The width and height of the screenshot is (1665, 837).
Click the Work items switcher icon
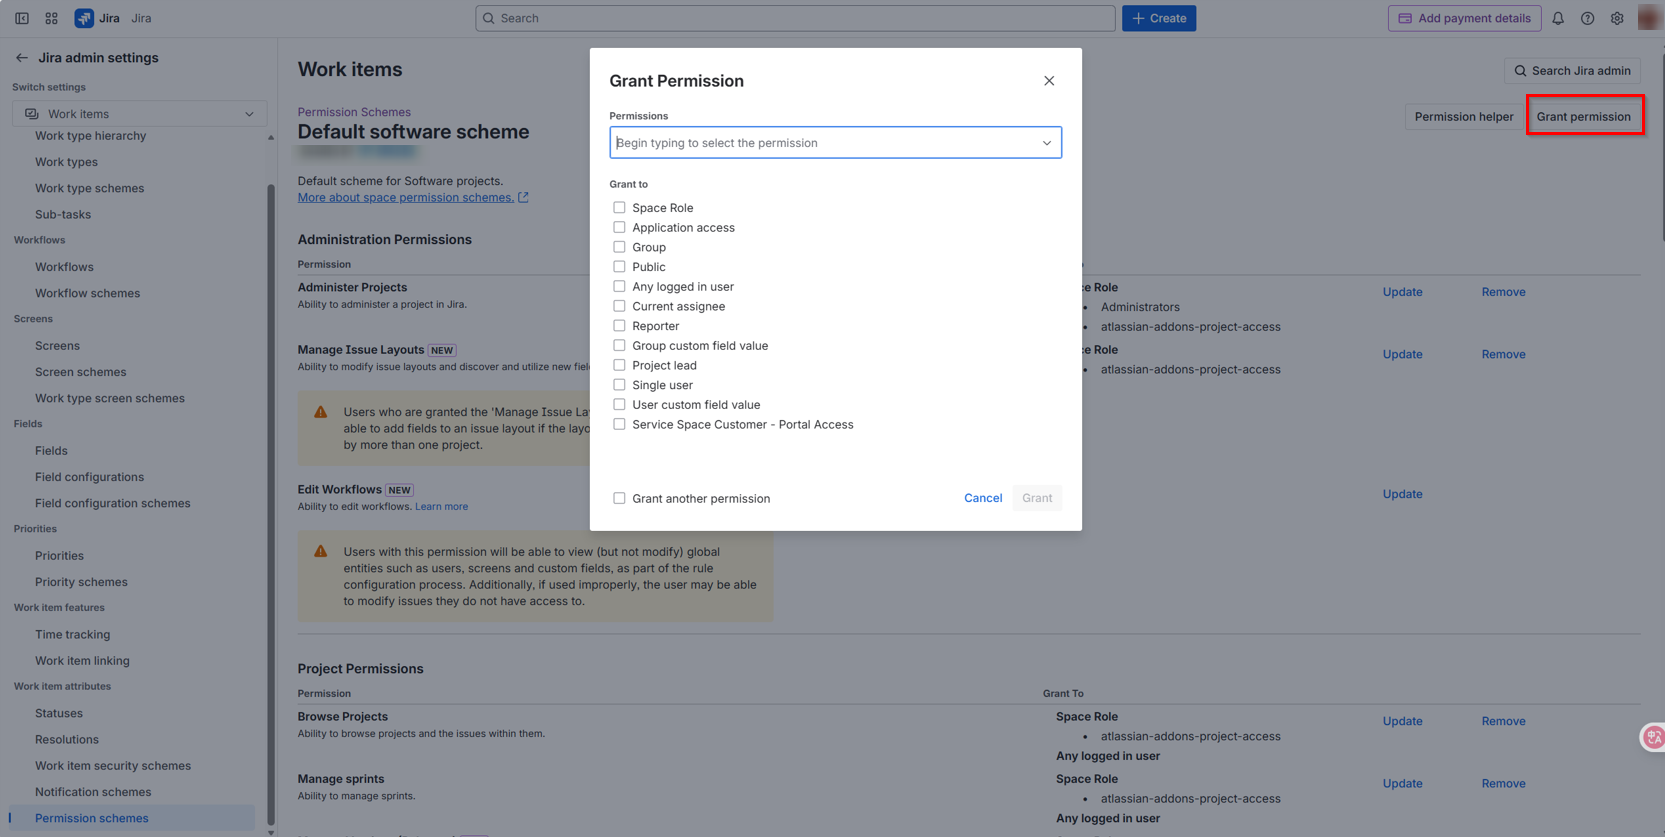[x=32, y=114]
